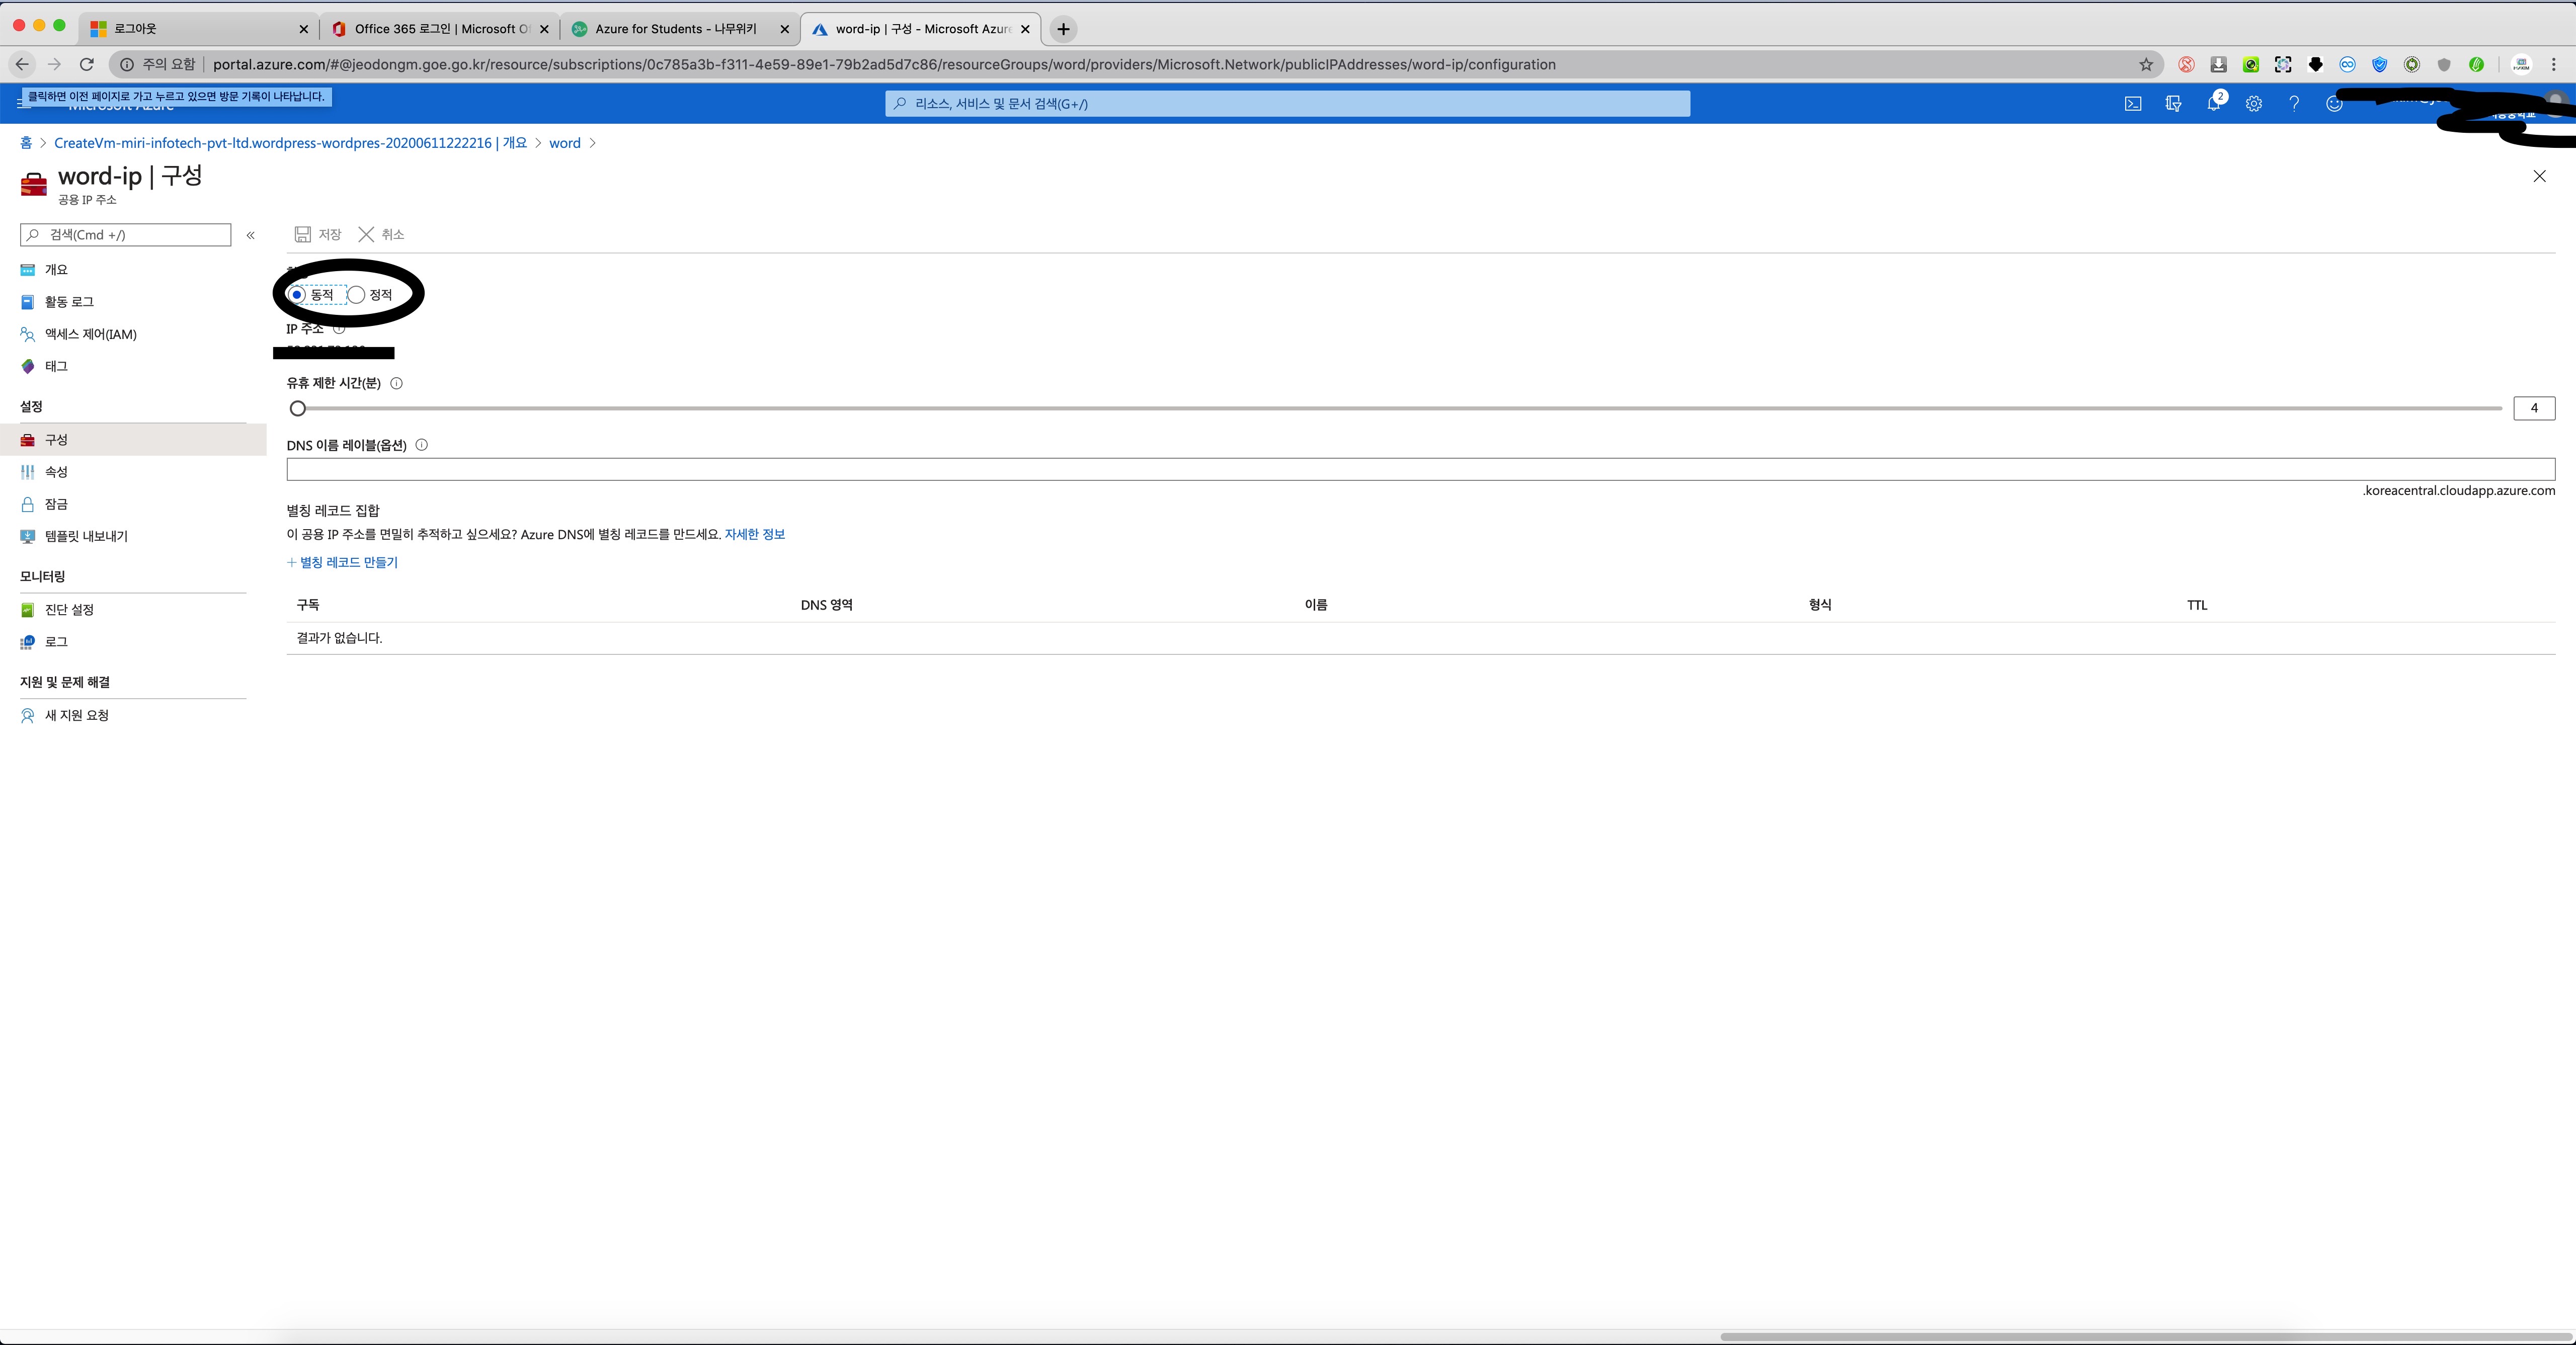This screenshot has width=2576, height=1345.
Task: Open 속성 (Properties) in sidebar
Action: click(56, 472)
